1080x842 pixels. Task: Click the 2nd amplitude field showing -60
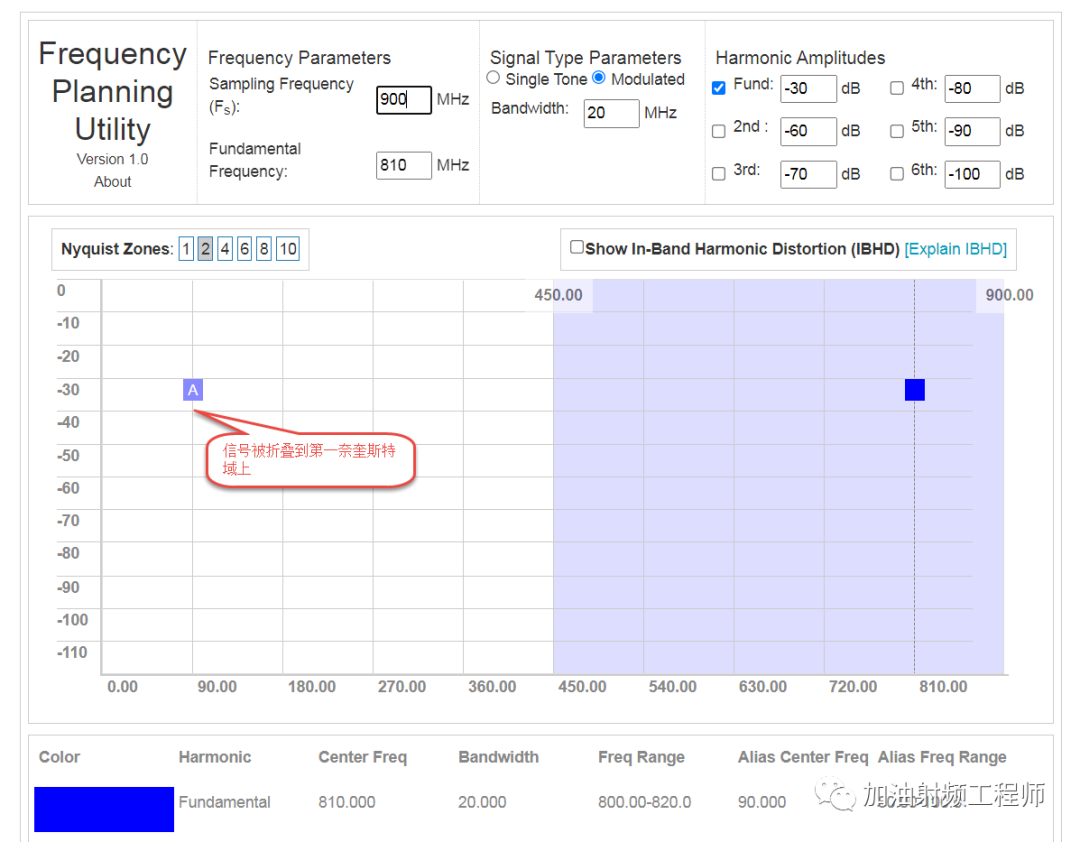(x=809, y=132)
